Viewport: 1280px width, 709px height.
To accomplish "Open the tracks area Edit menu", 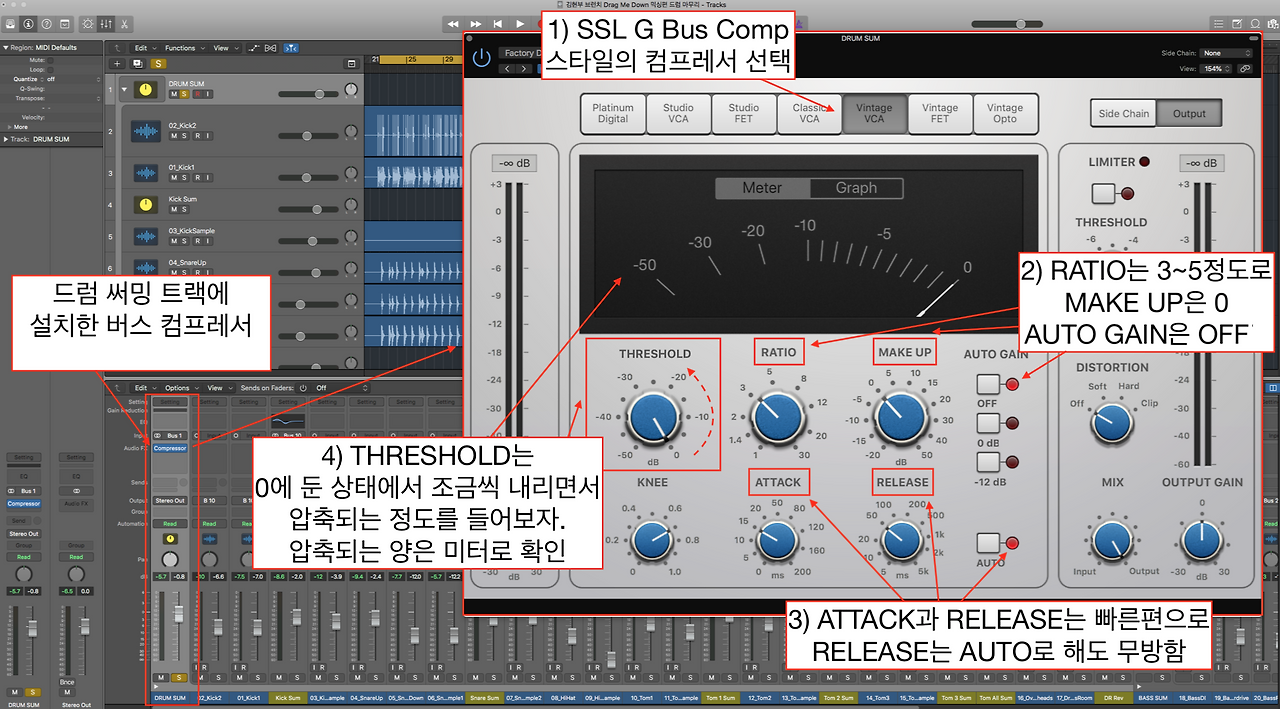I will pos(145,47).
